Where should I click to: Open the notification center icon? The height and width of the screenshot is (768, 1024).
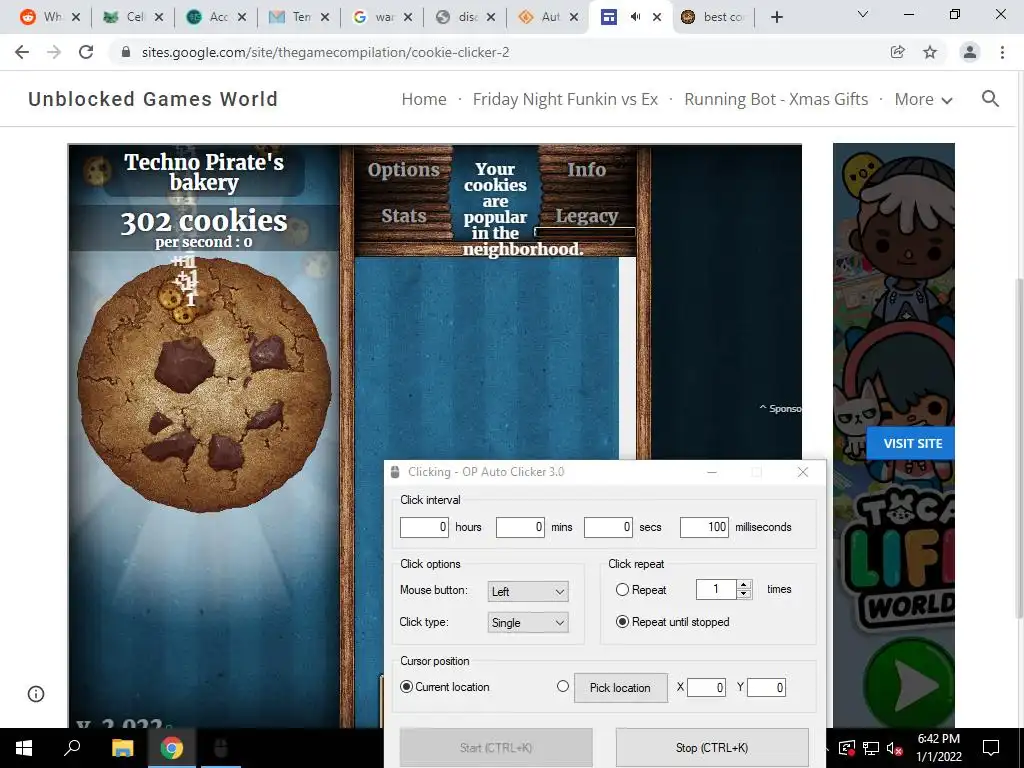(991, 747)
